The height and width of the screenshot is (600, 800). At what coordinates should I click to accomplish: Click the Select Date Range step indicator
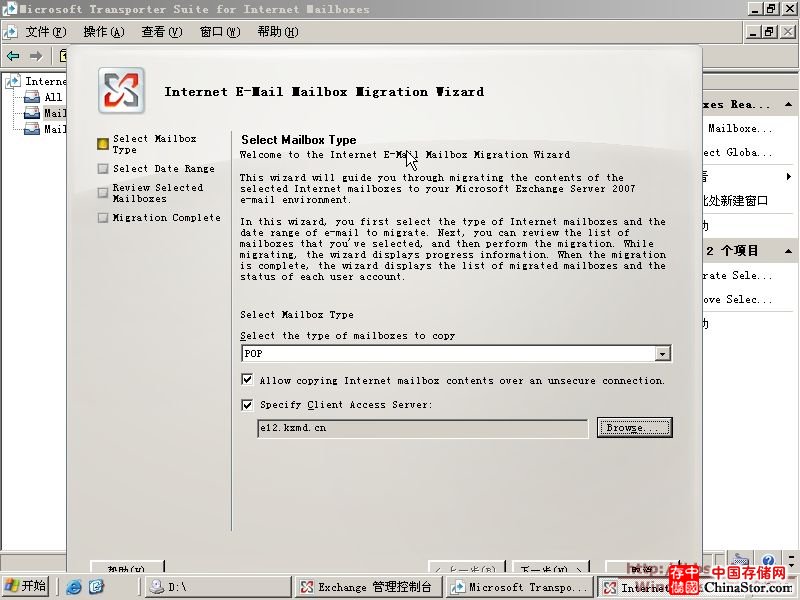(x=103, y=168)
